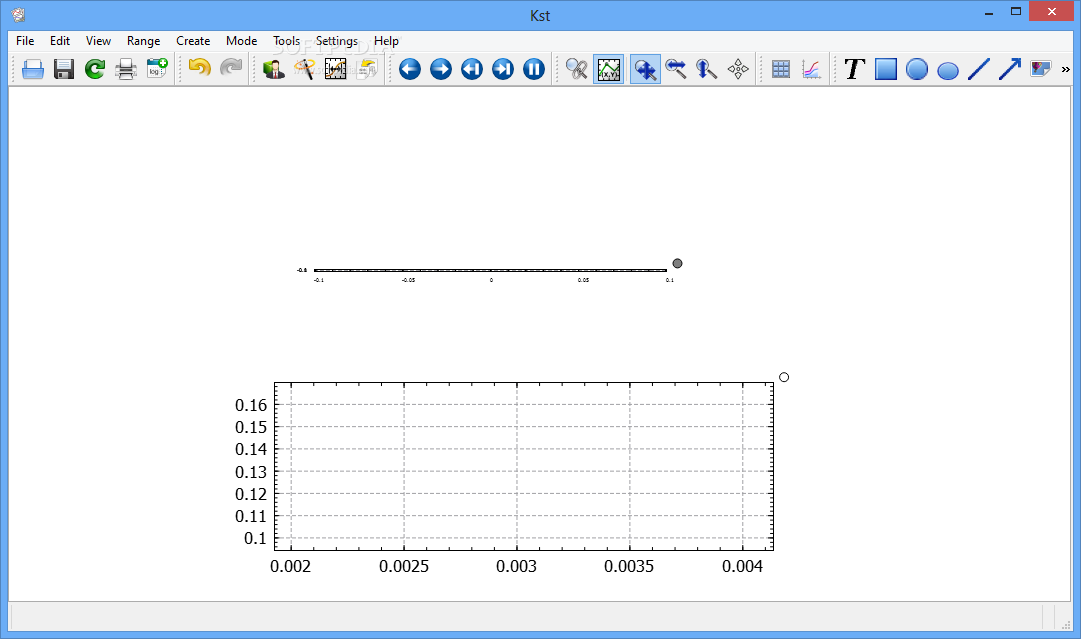Click the 0.003 x-axis label
The image size is (1081, 639).
point(516,566)
